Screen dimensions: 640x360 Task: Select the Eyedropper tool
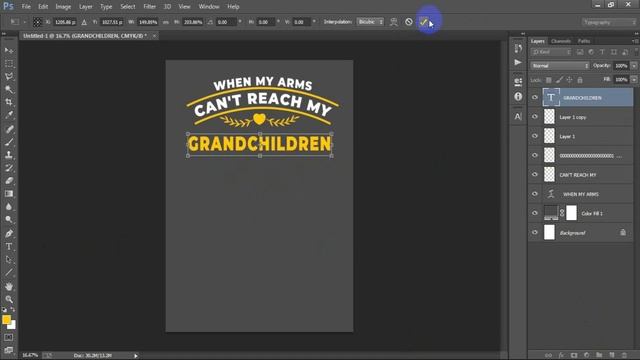[9, 115]
